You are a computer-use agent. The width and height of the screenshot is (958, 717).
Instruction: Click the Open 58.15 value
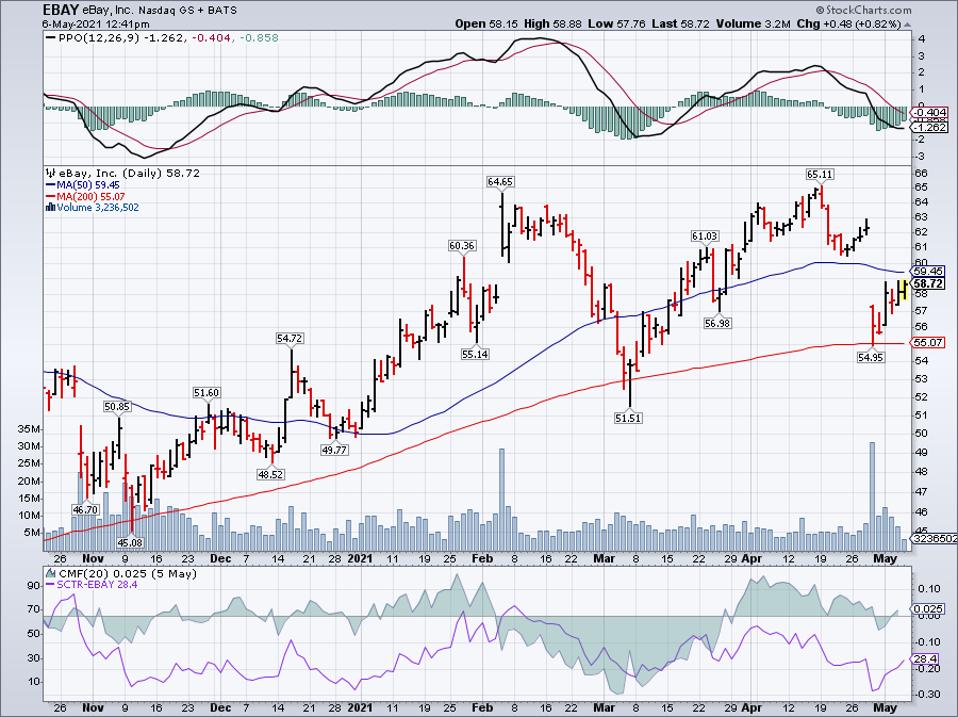[486, 24]
